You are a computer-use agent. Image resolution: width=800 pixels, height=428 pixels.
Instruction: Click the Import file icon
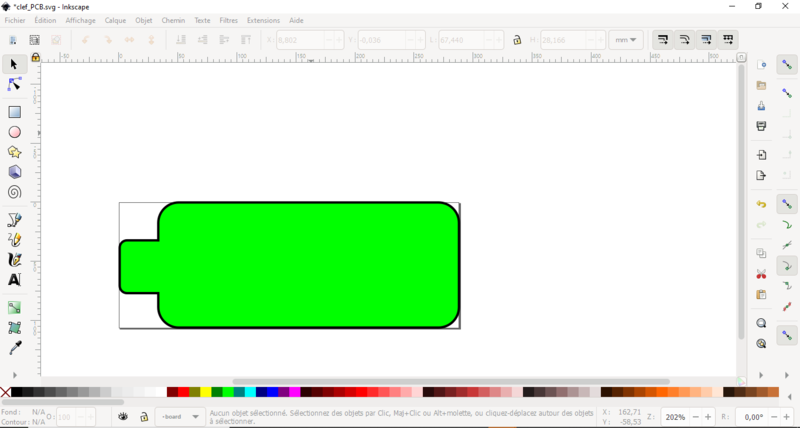pyautogui.click(x=761, y=155)
